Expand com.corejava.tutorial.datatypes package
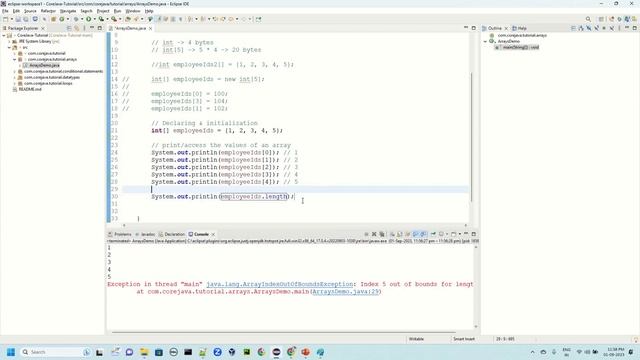This screenshot has height=360, width=640. click(x=15, y=77)
